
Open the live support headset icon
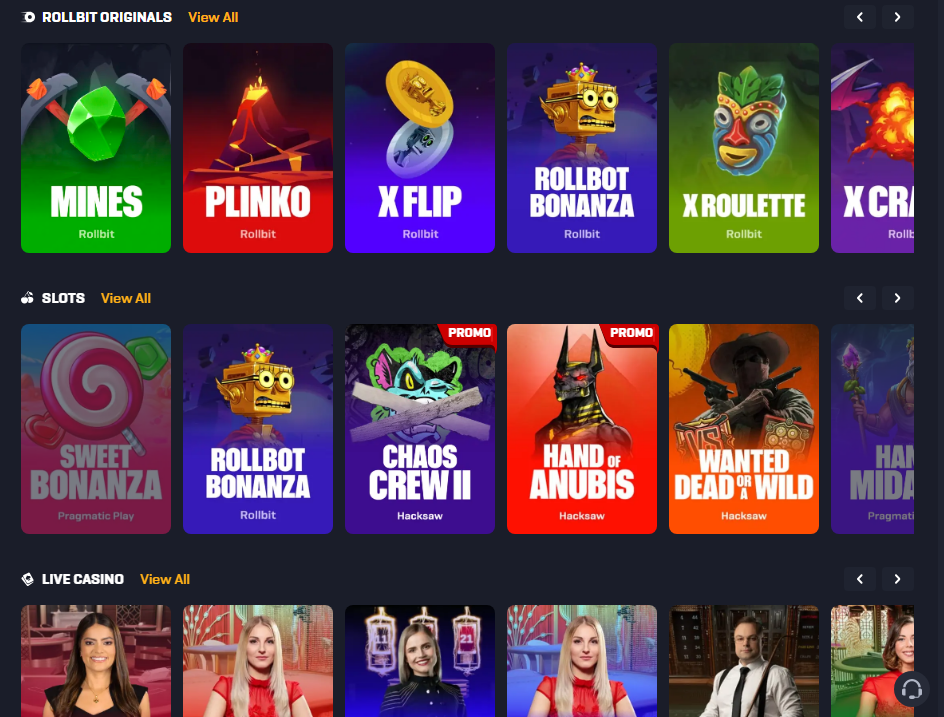click(911, 689)
